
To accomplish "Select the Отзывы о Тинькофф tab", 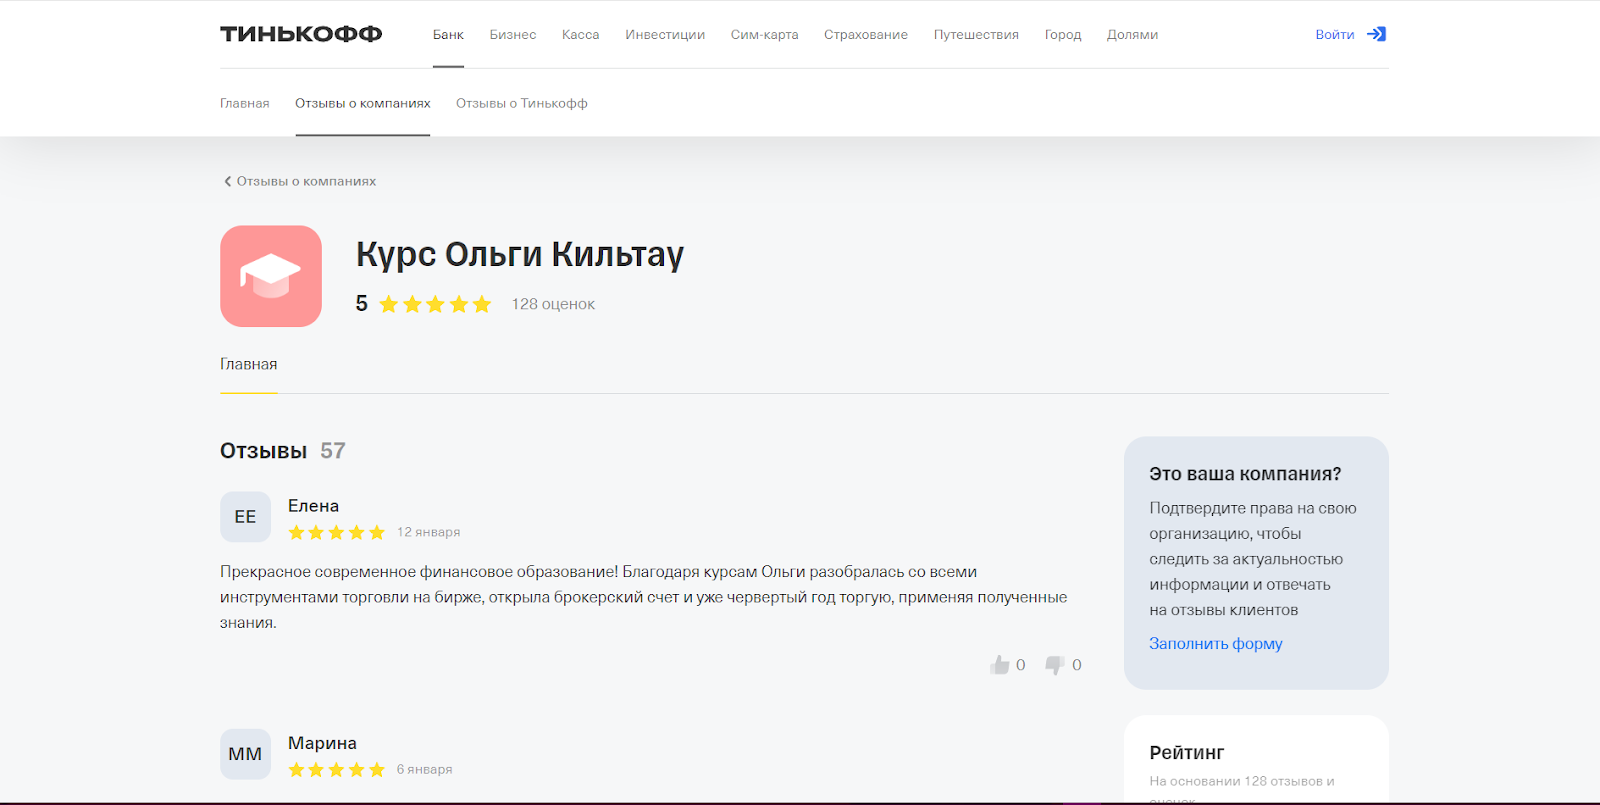I will click(522, 103).
